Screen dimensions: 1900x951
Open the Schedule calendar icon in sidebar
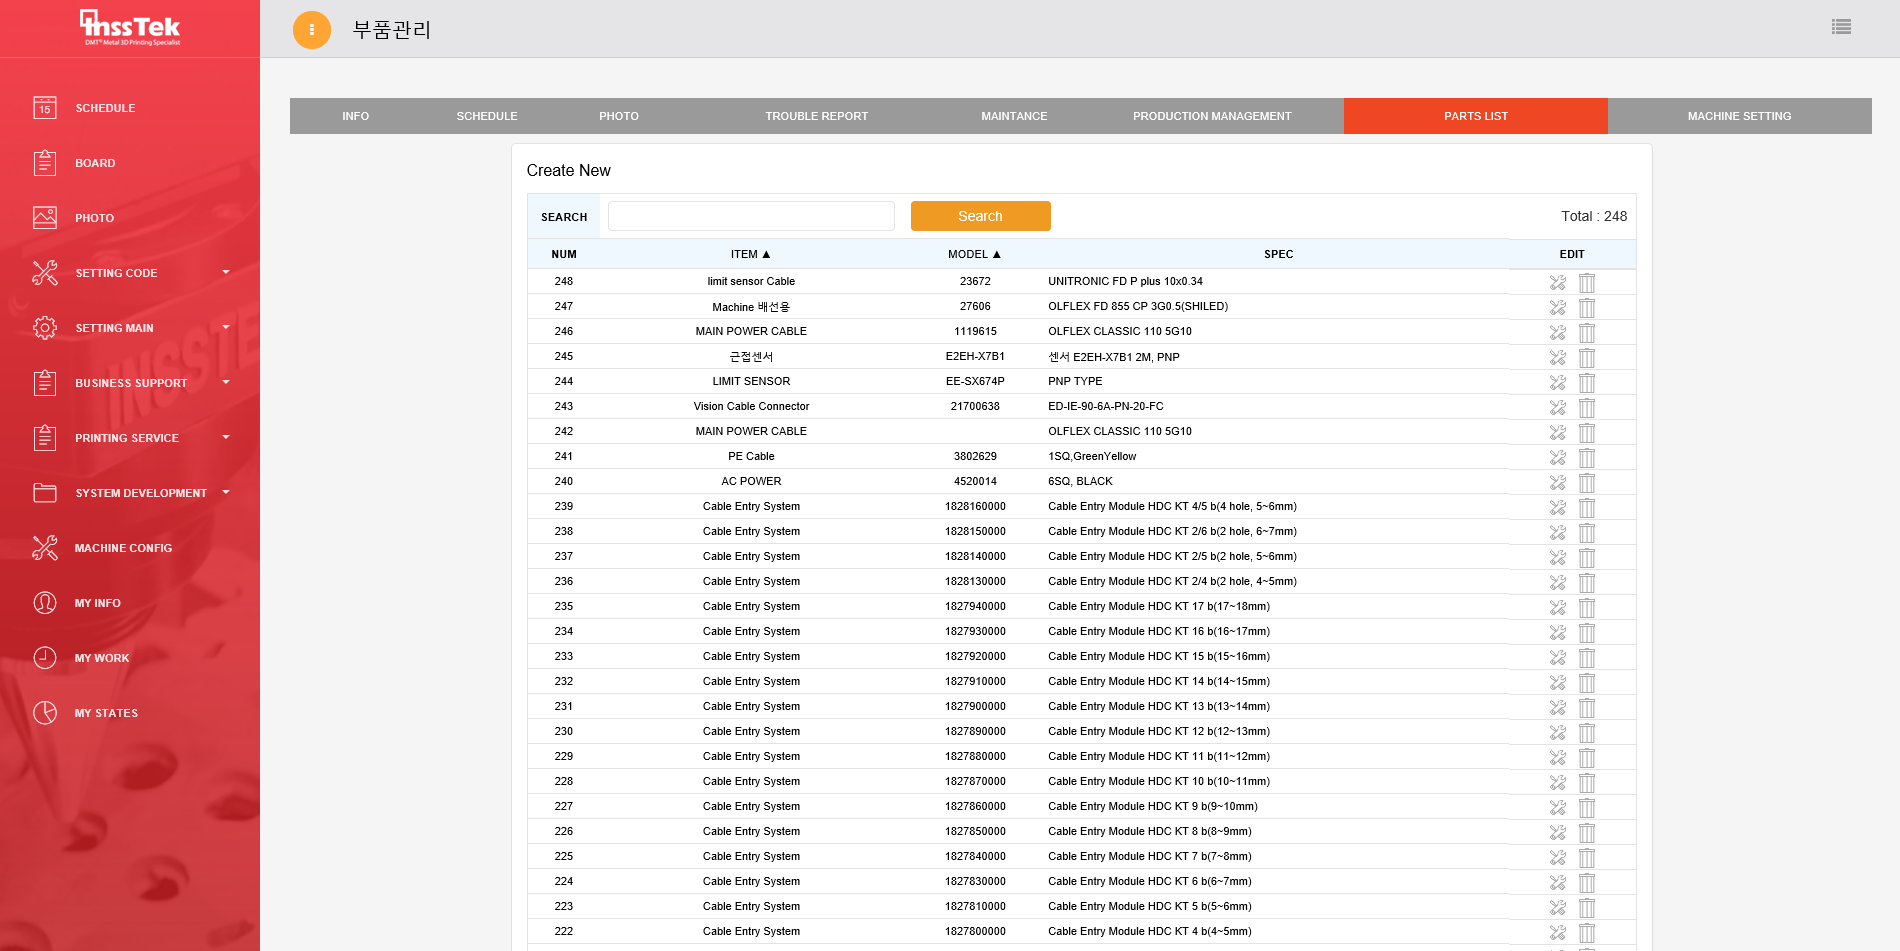pyautogui.click(x=45, y=108)
